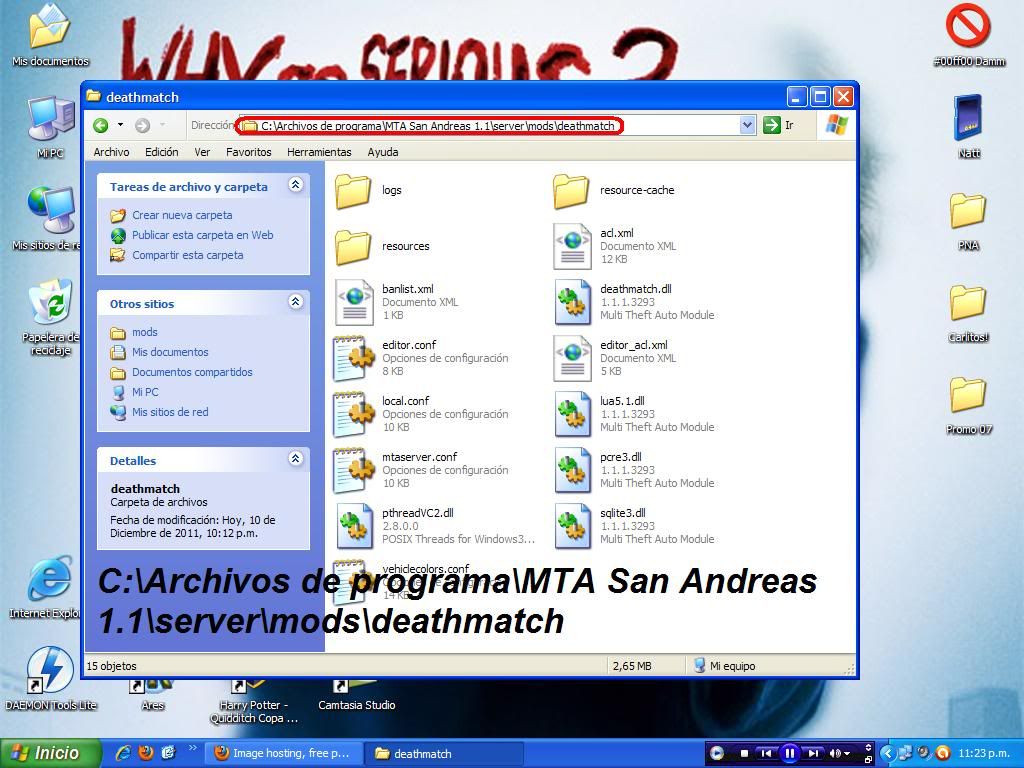Open the Inicio start menu
The image size is (1024, 768).
50,753
